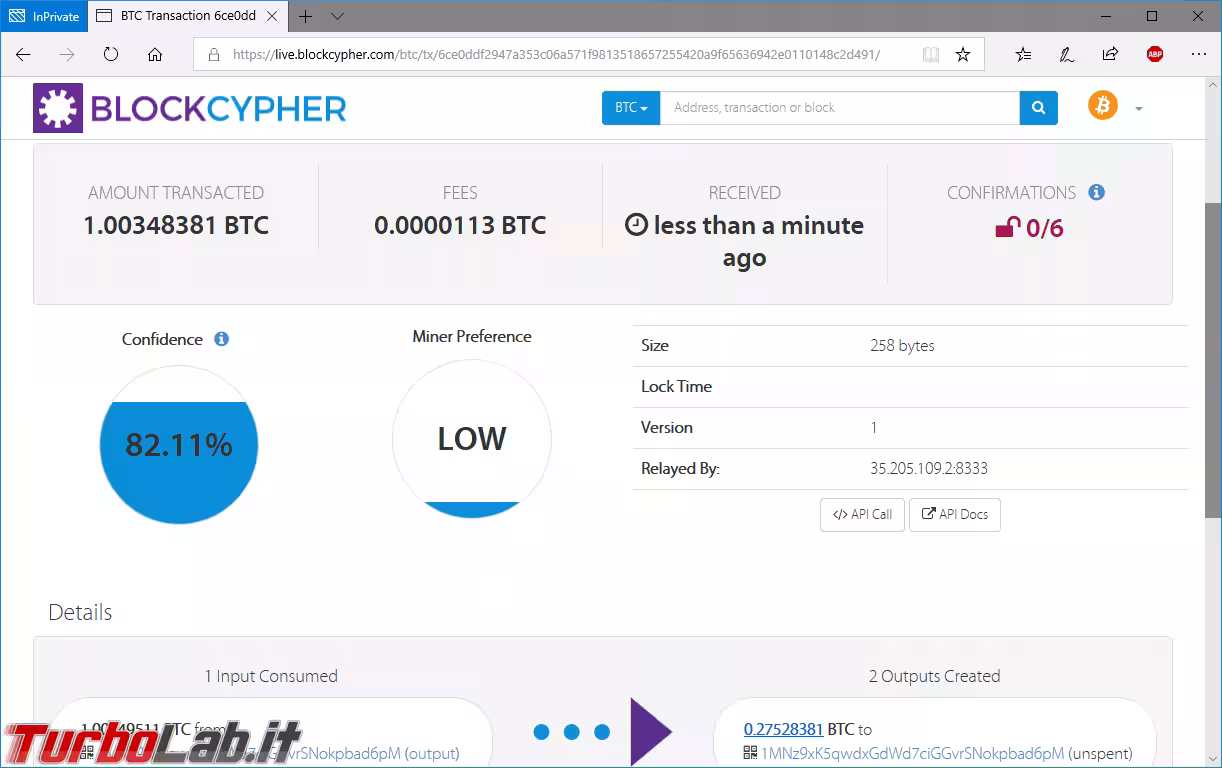
Task: Click the 0.0000113 BTC fees value
Action: click(460, 225)
